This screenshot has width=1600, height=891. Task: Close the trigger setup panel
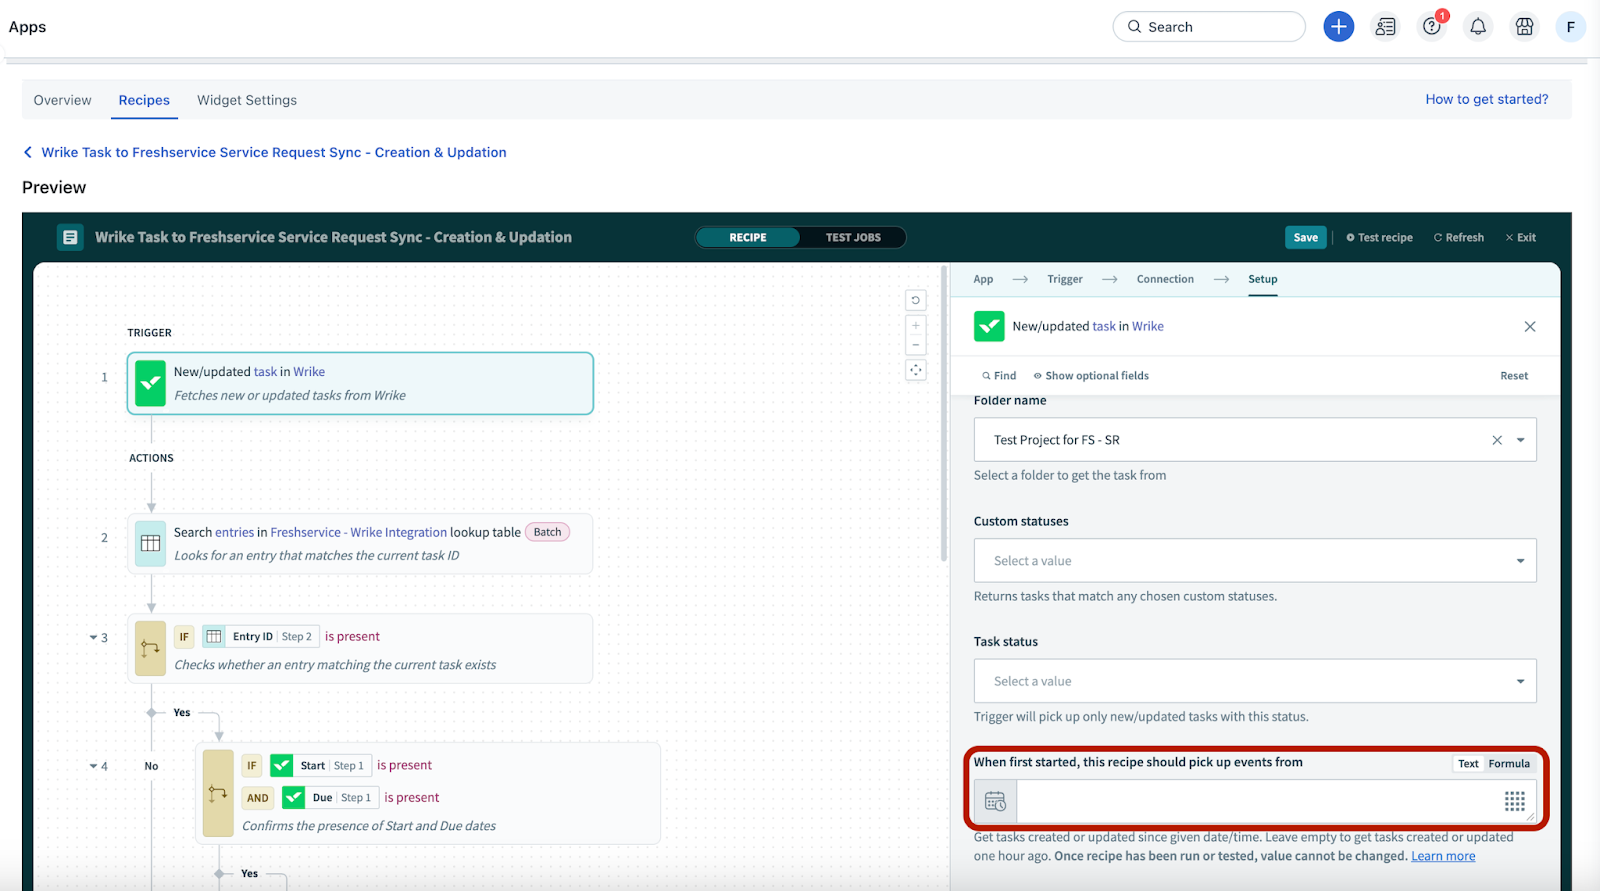pyautogui.click(x=1529, y=327)
